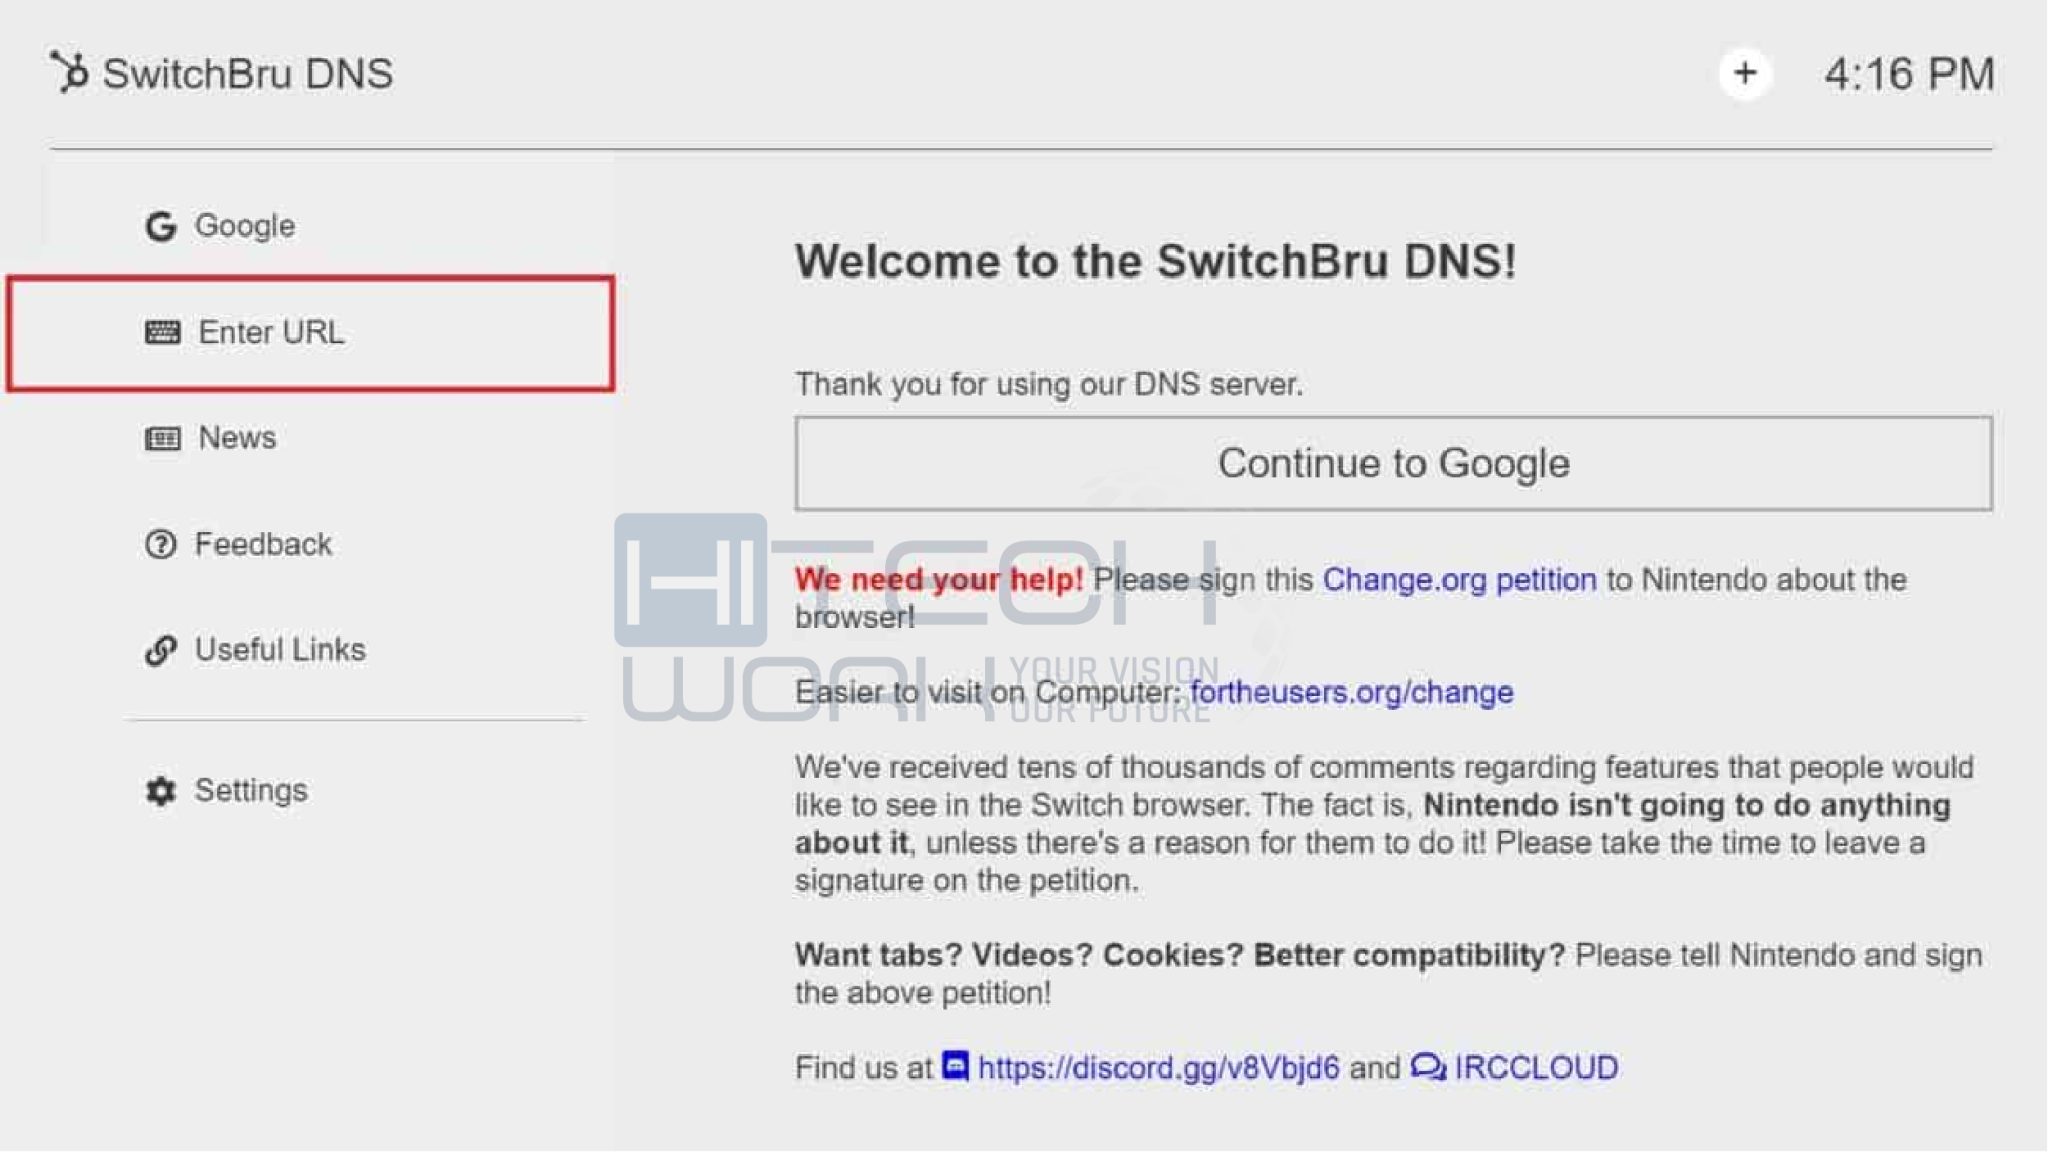This screenshot has height=1152, width=2048.
Task: Click the Google G icon in sidebar
Action: pos(161,226)
